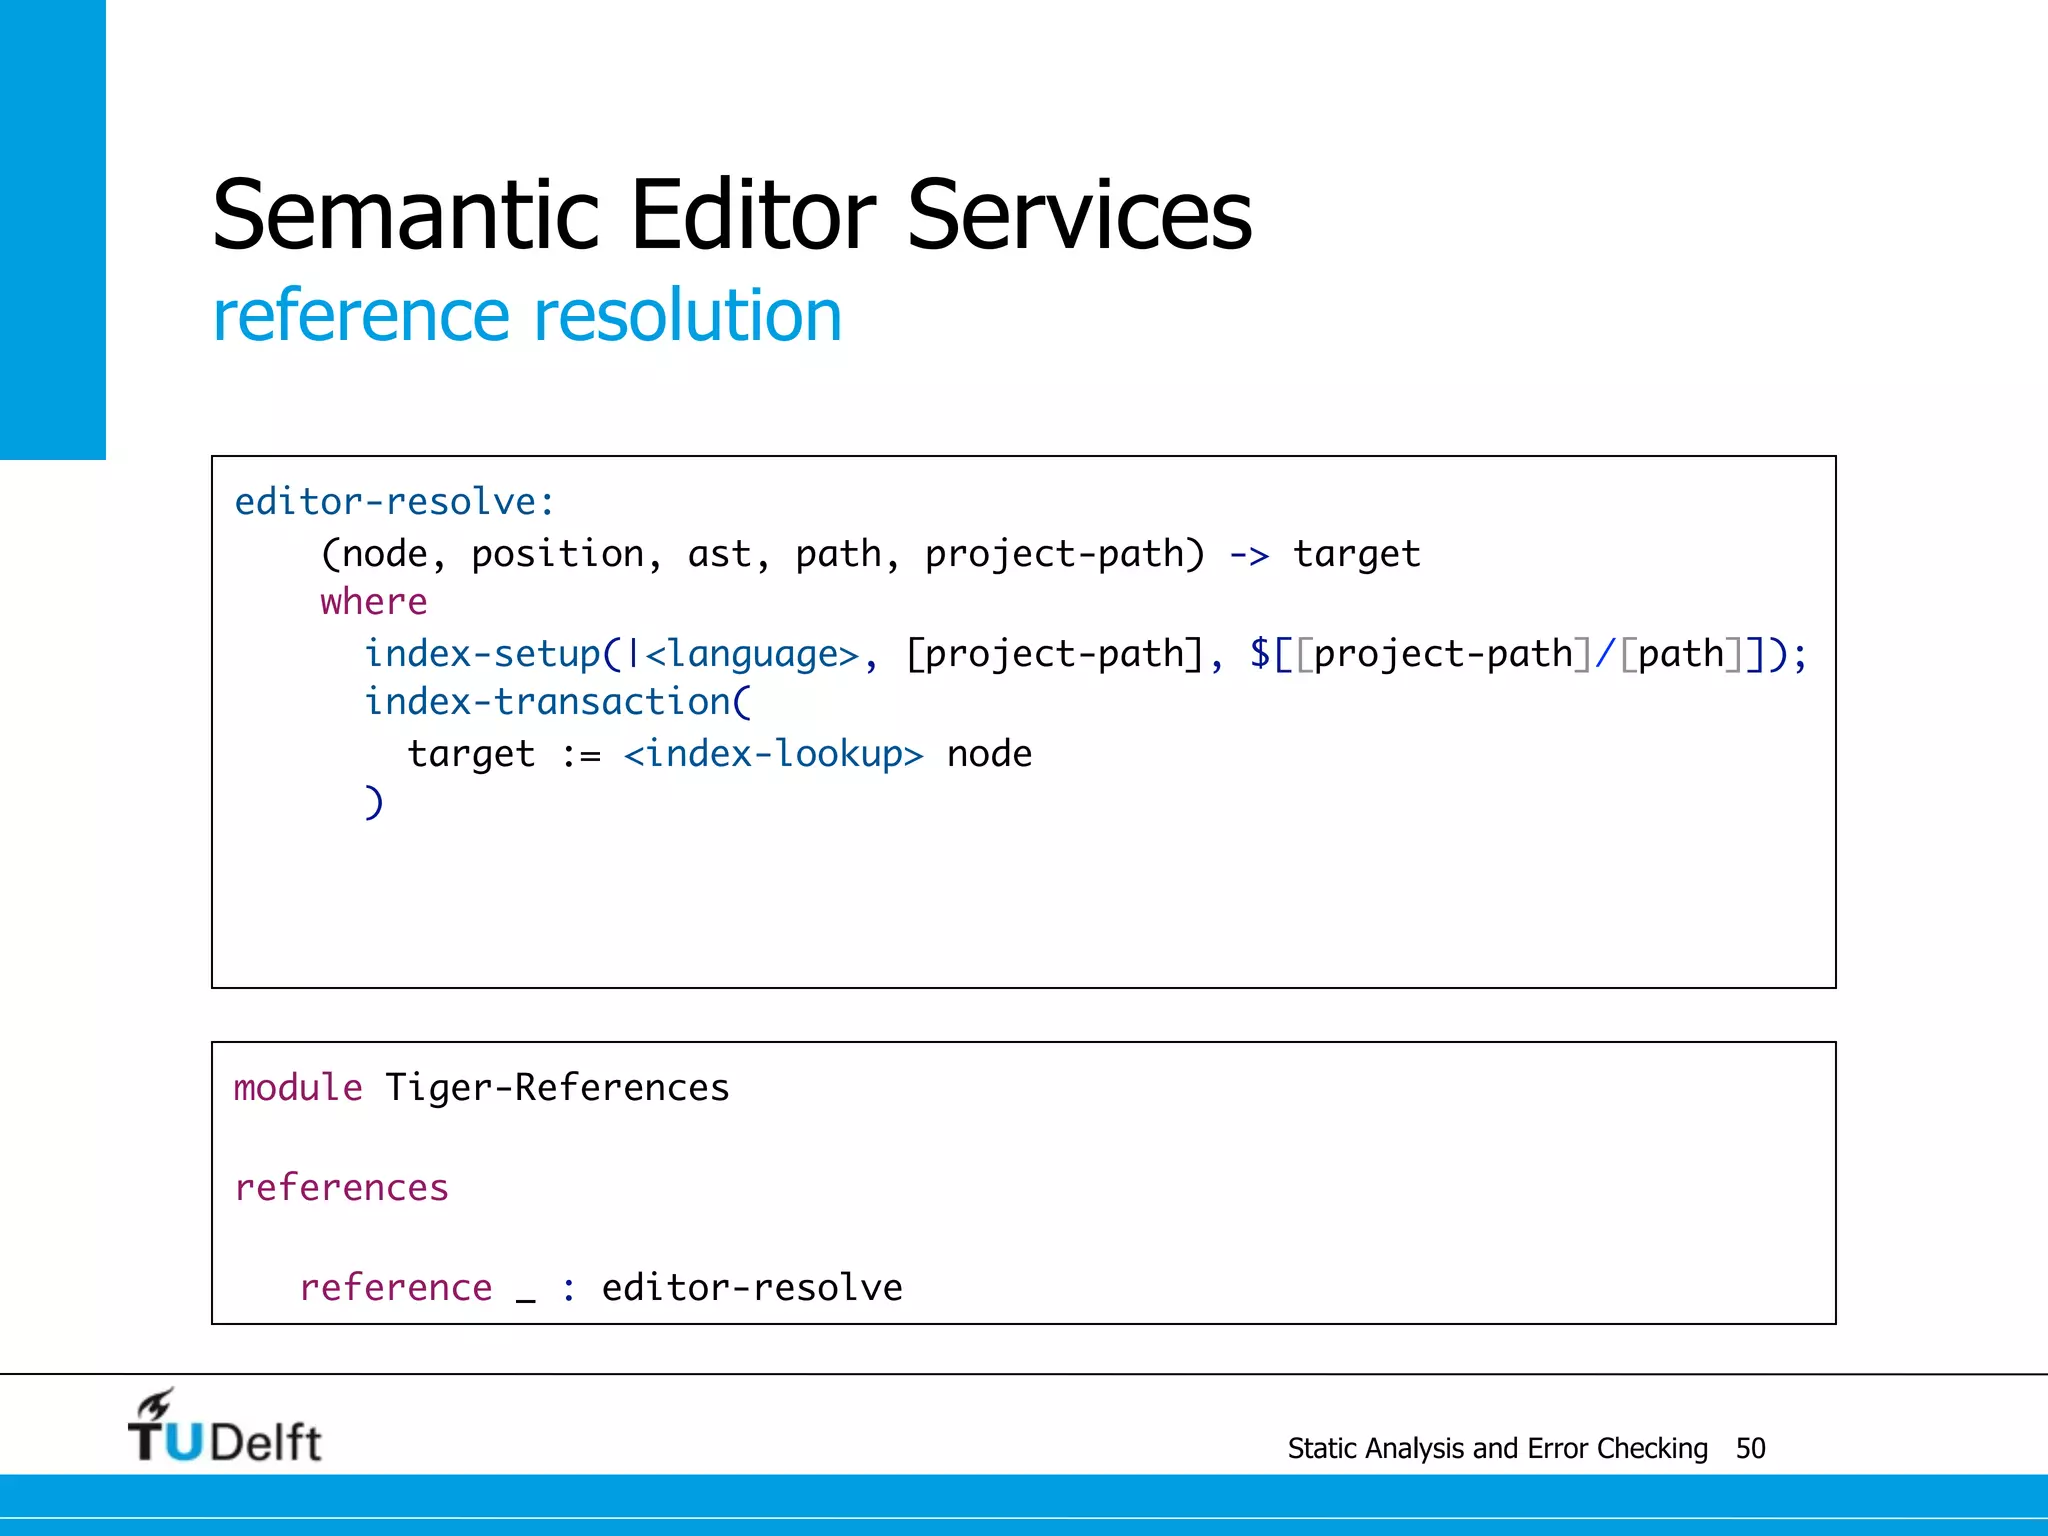The image size is (2048, 1536).
Task: Click editor-resolve in the references box
Action: (752, 1287)
